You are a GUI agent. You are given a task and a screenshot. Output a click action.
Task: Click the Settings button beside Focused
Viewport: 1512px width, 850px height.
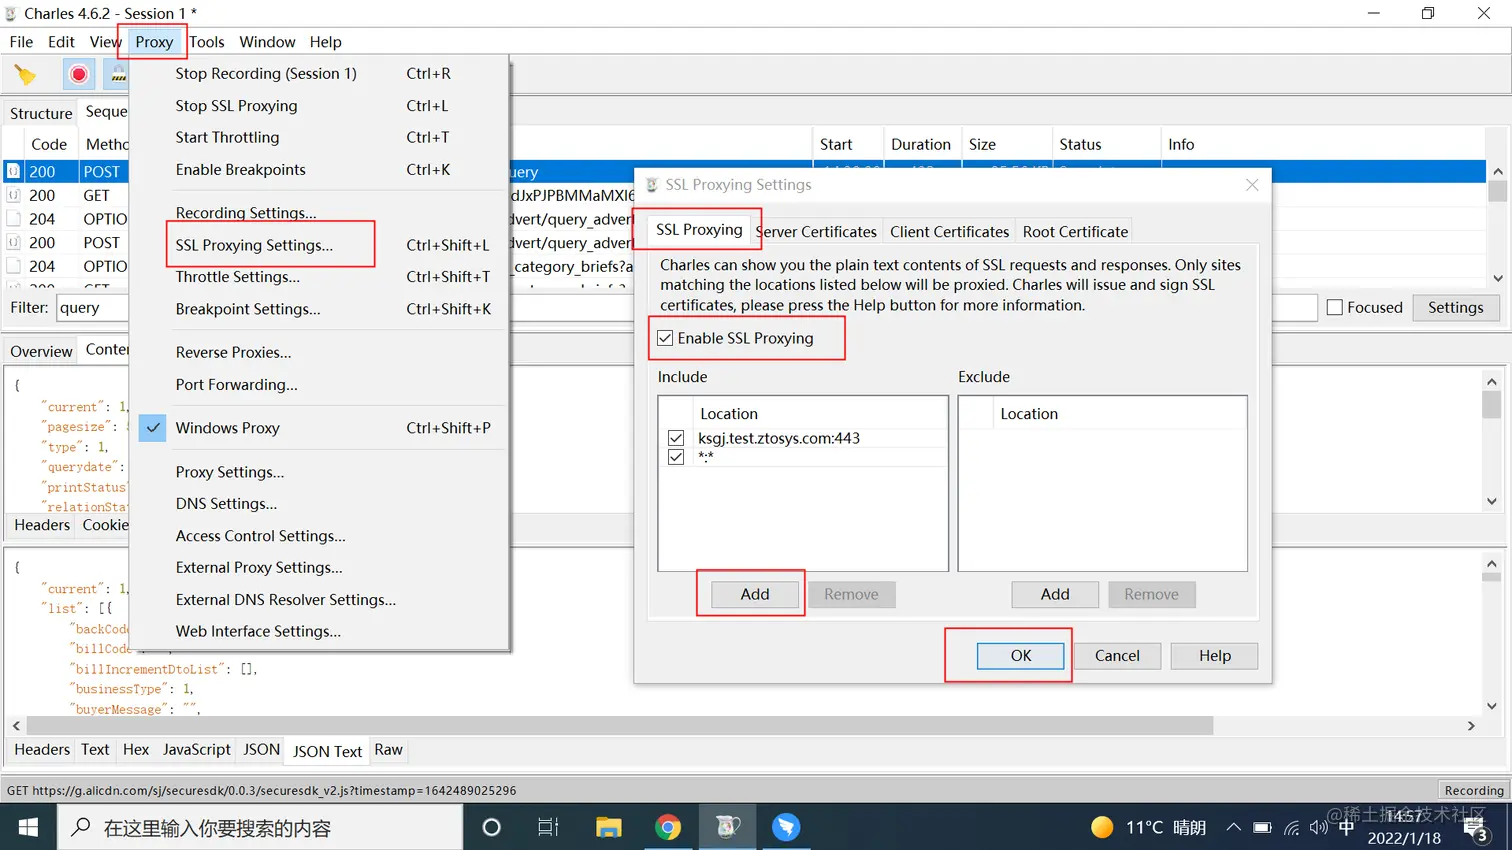(1455, 307)
